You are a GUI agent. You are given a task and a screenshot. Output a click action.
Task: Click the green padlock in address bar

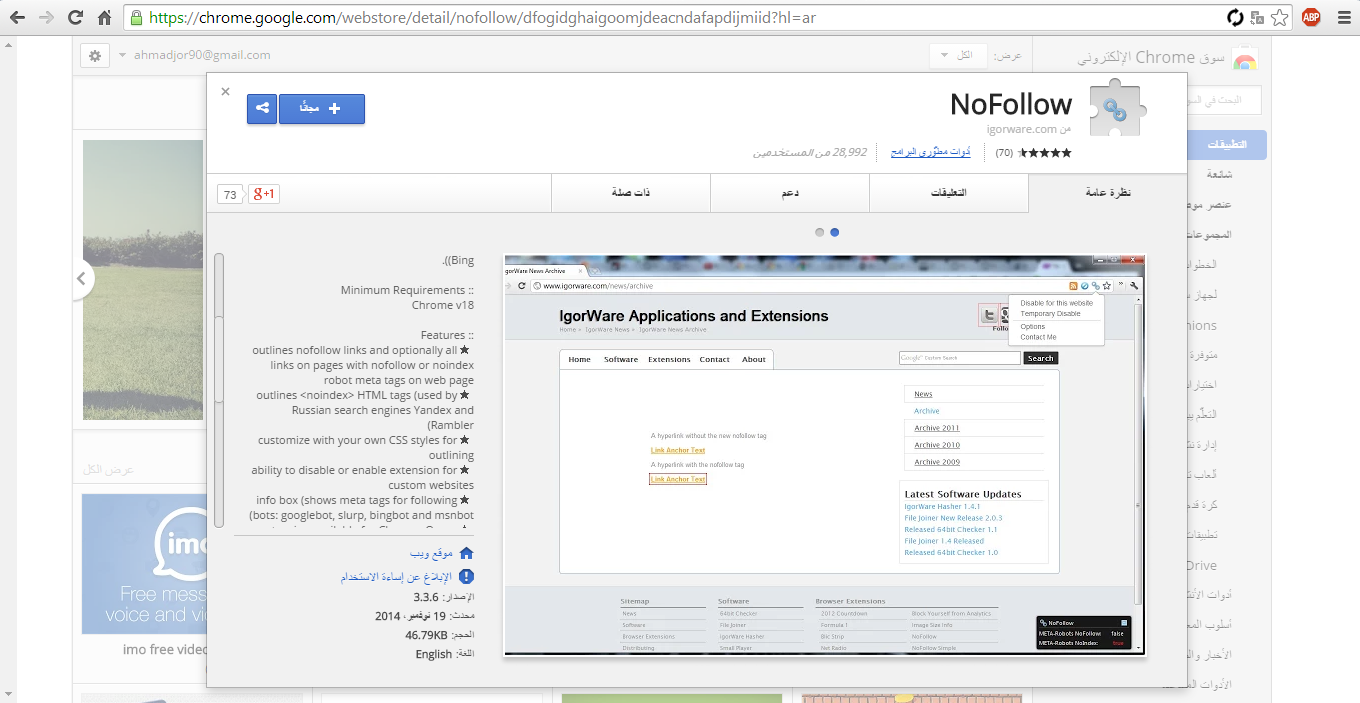(136, 18)
